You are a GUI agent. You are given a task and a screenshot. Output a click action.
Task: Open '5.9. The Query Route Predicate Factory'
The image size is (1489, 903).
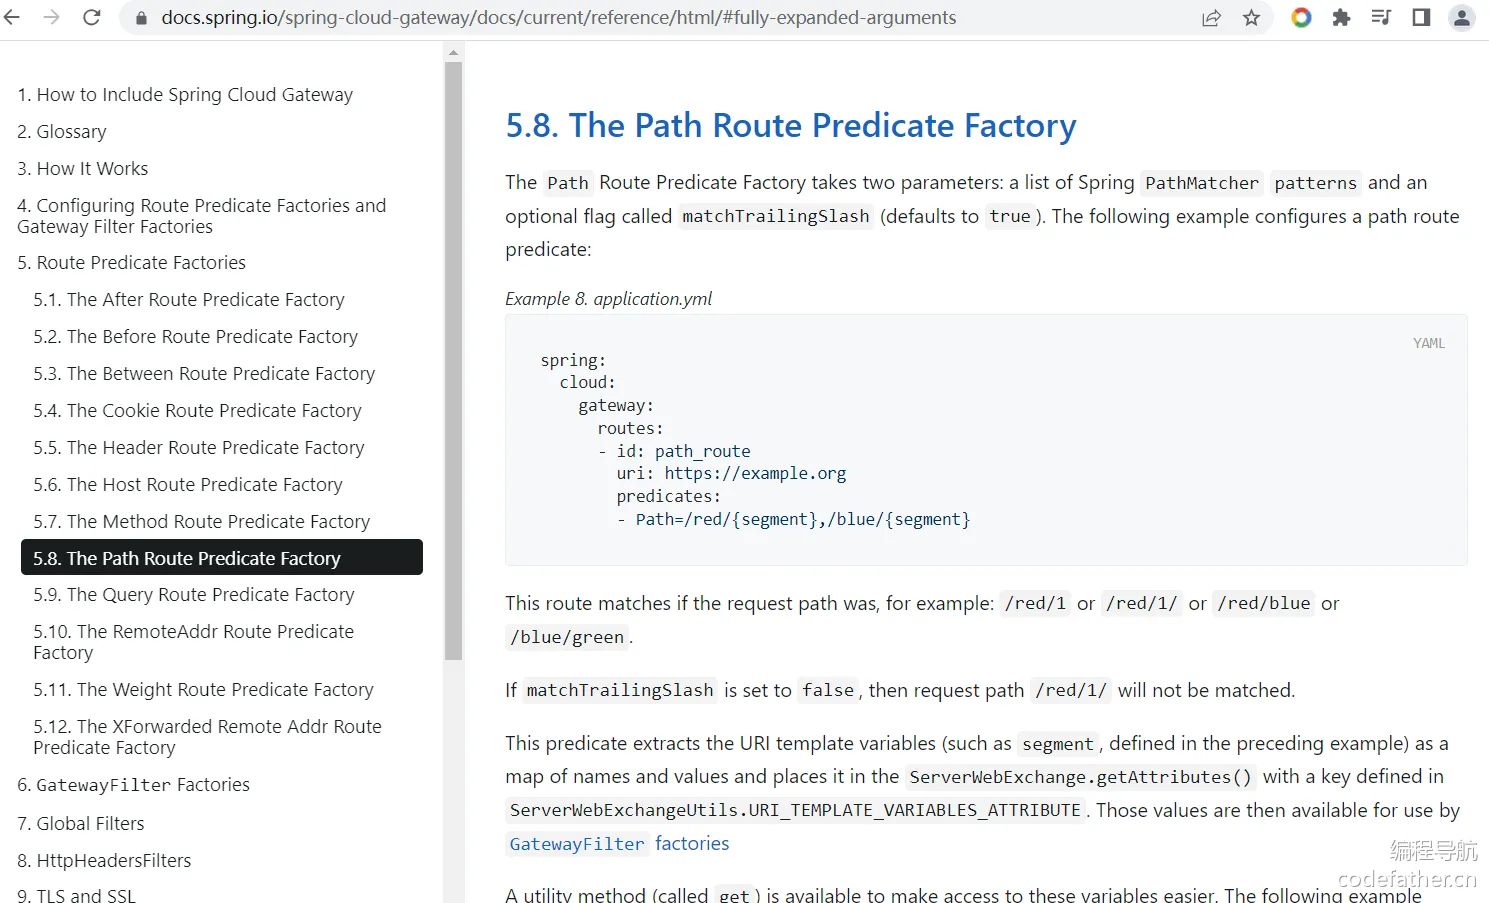pos(193,595)
